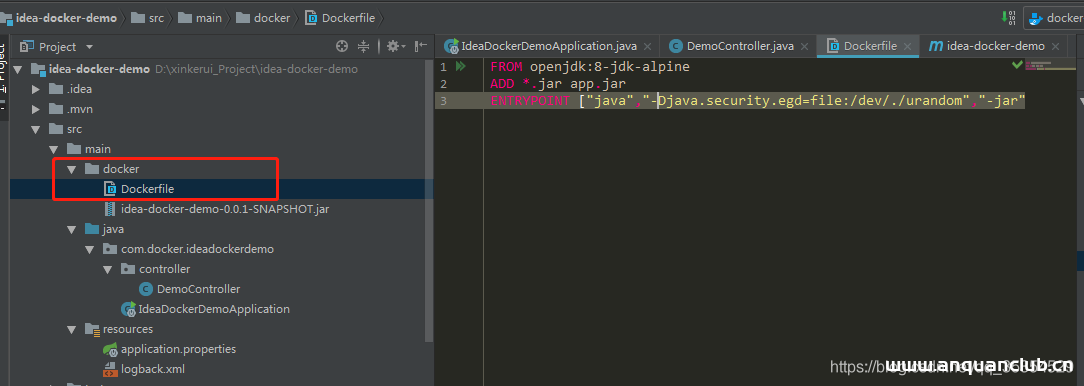Click the FROM openjdk:8-jdk-alpine line
The image size is (1084, 386).
(590, 67)
